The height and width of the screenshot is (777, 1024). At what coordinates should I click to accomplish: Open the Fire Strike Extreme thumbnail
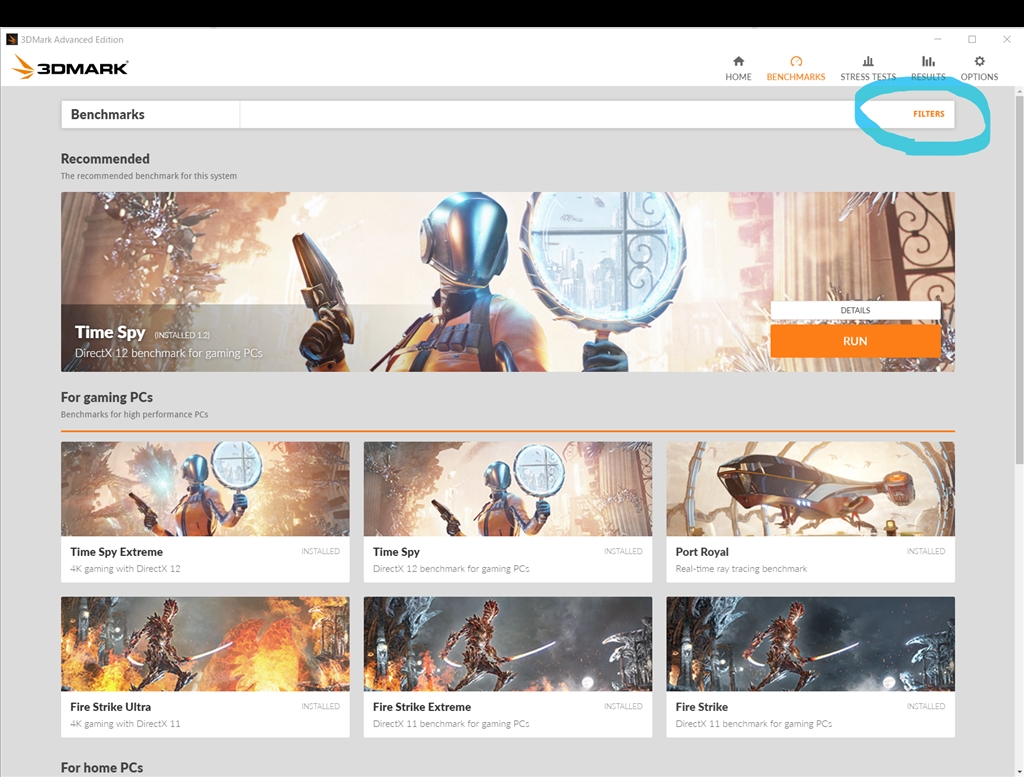[x=508, y=644]
